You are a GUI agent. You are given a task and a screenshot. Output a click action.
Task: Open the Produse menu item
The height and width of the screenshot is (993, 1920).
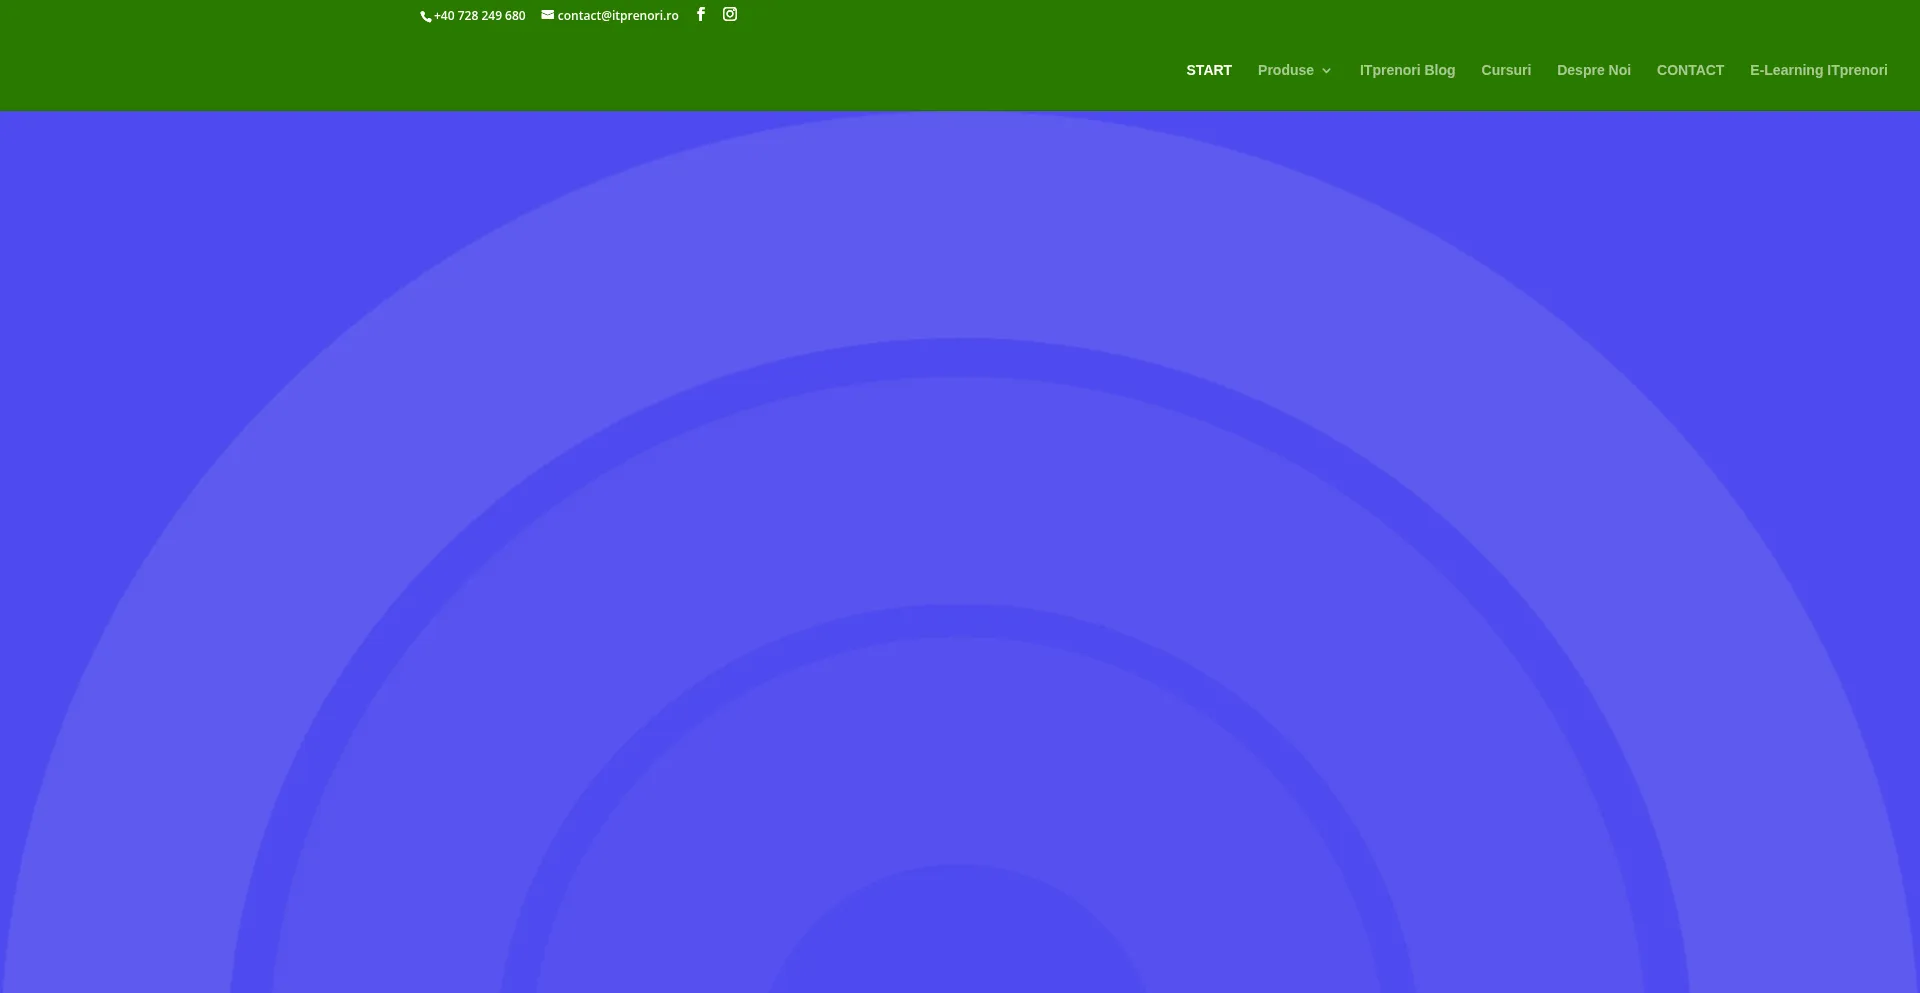tap(1285, 70)
